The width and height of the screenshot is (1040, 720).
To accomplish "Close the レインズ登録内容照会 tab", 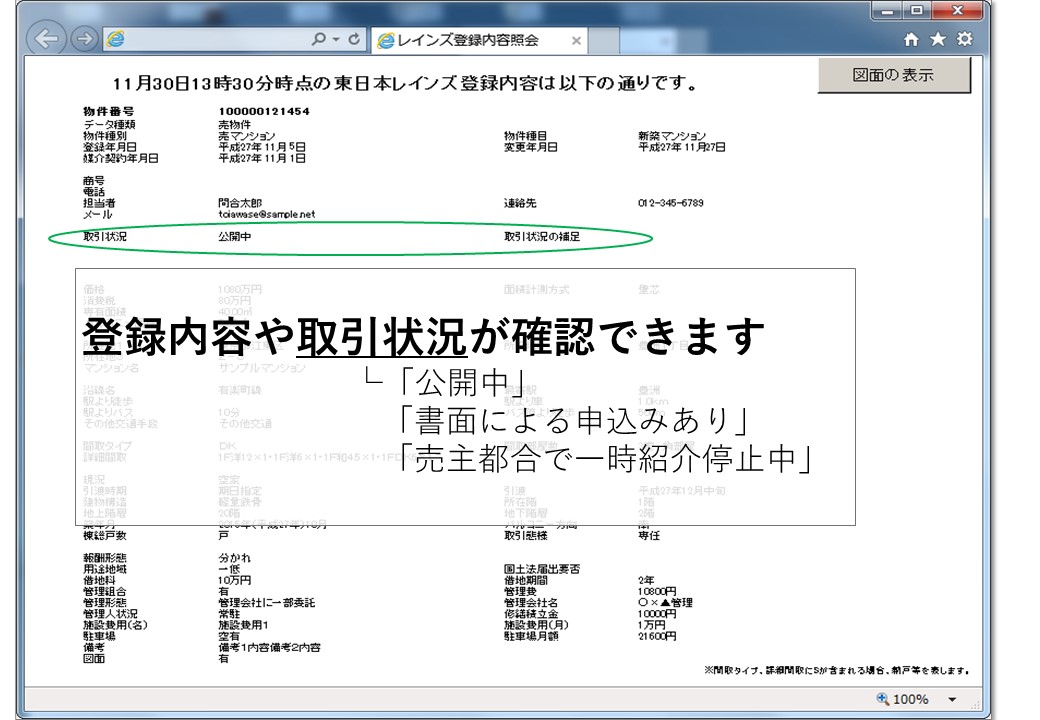I will [x=576, y=41].
